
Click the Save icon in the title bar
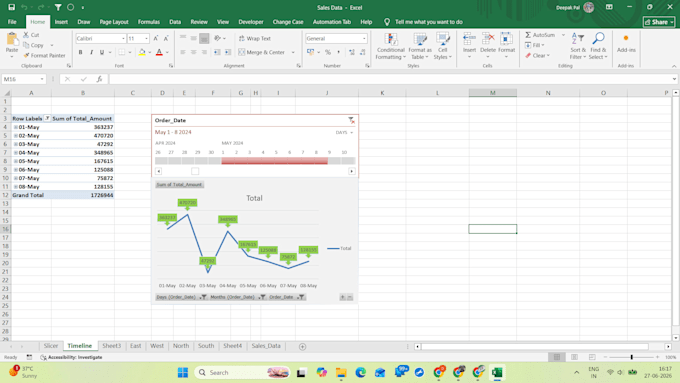pos(12,7)
